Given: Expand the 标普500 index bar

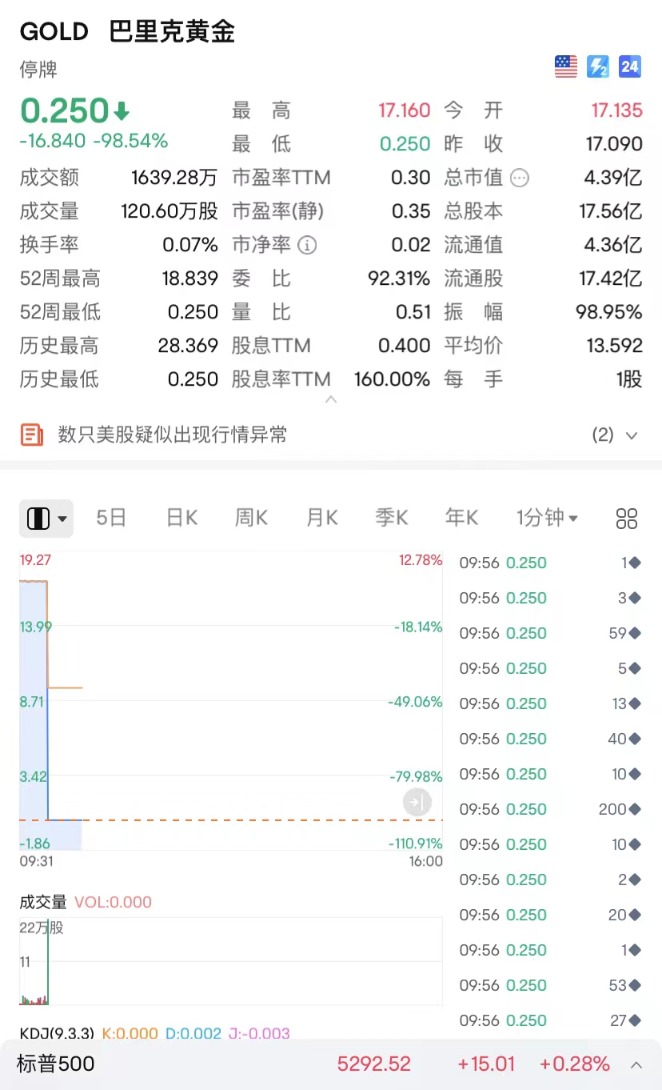Looking at the screenshot, I should click(636, 1064).
